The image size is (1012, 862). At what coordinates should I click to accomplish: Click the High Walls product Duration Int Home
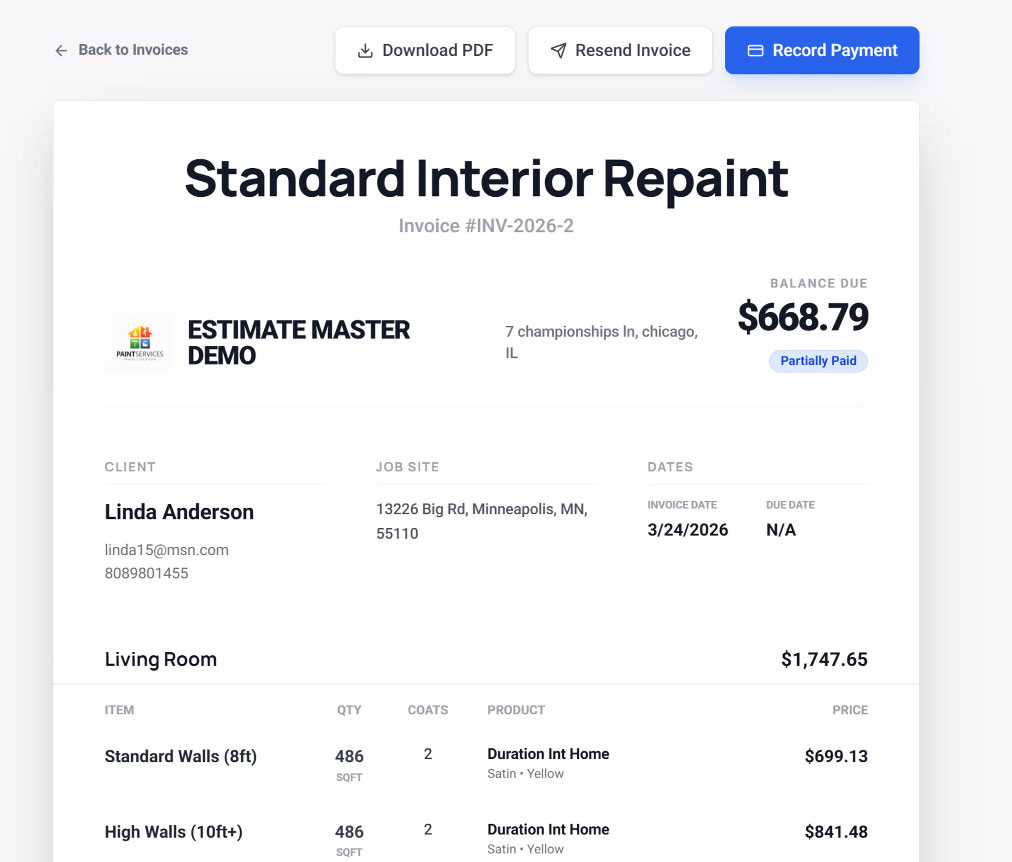point(548,829)
